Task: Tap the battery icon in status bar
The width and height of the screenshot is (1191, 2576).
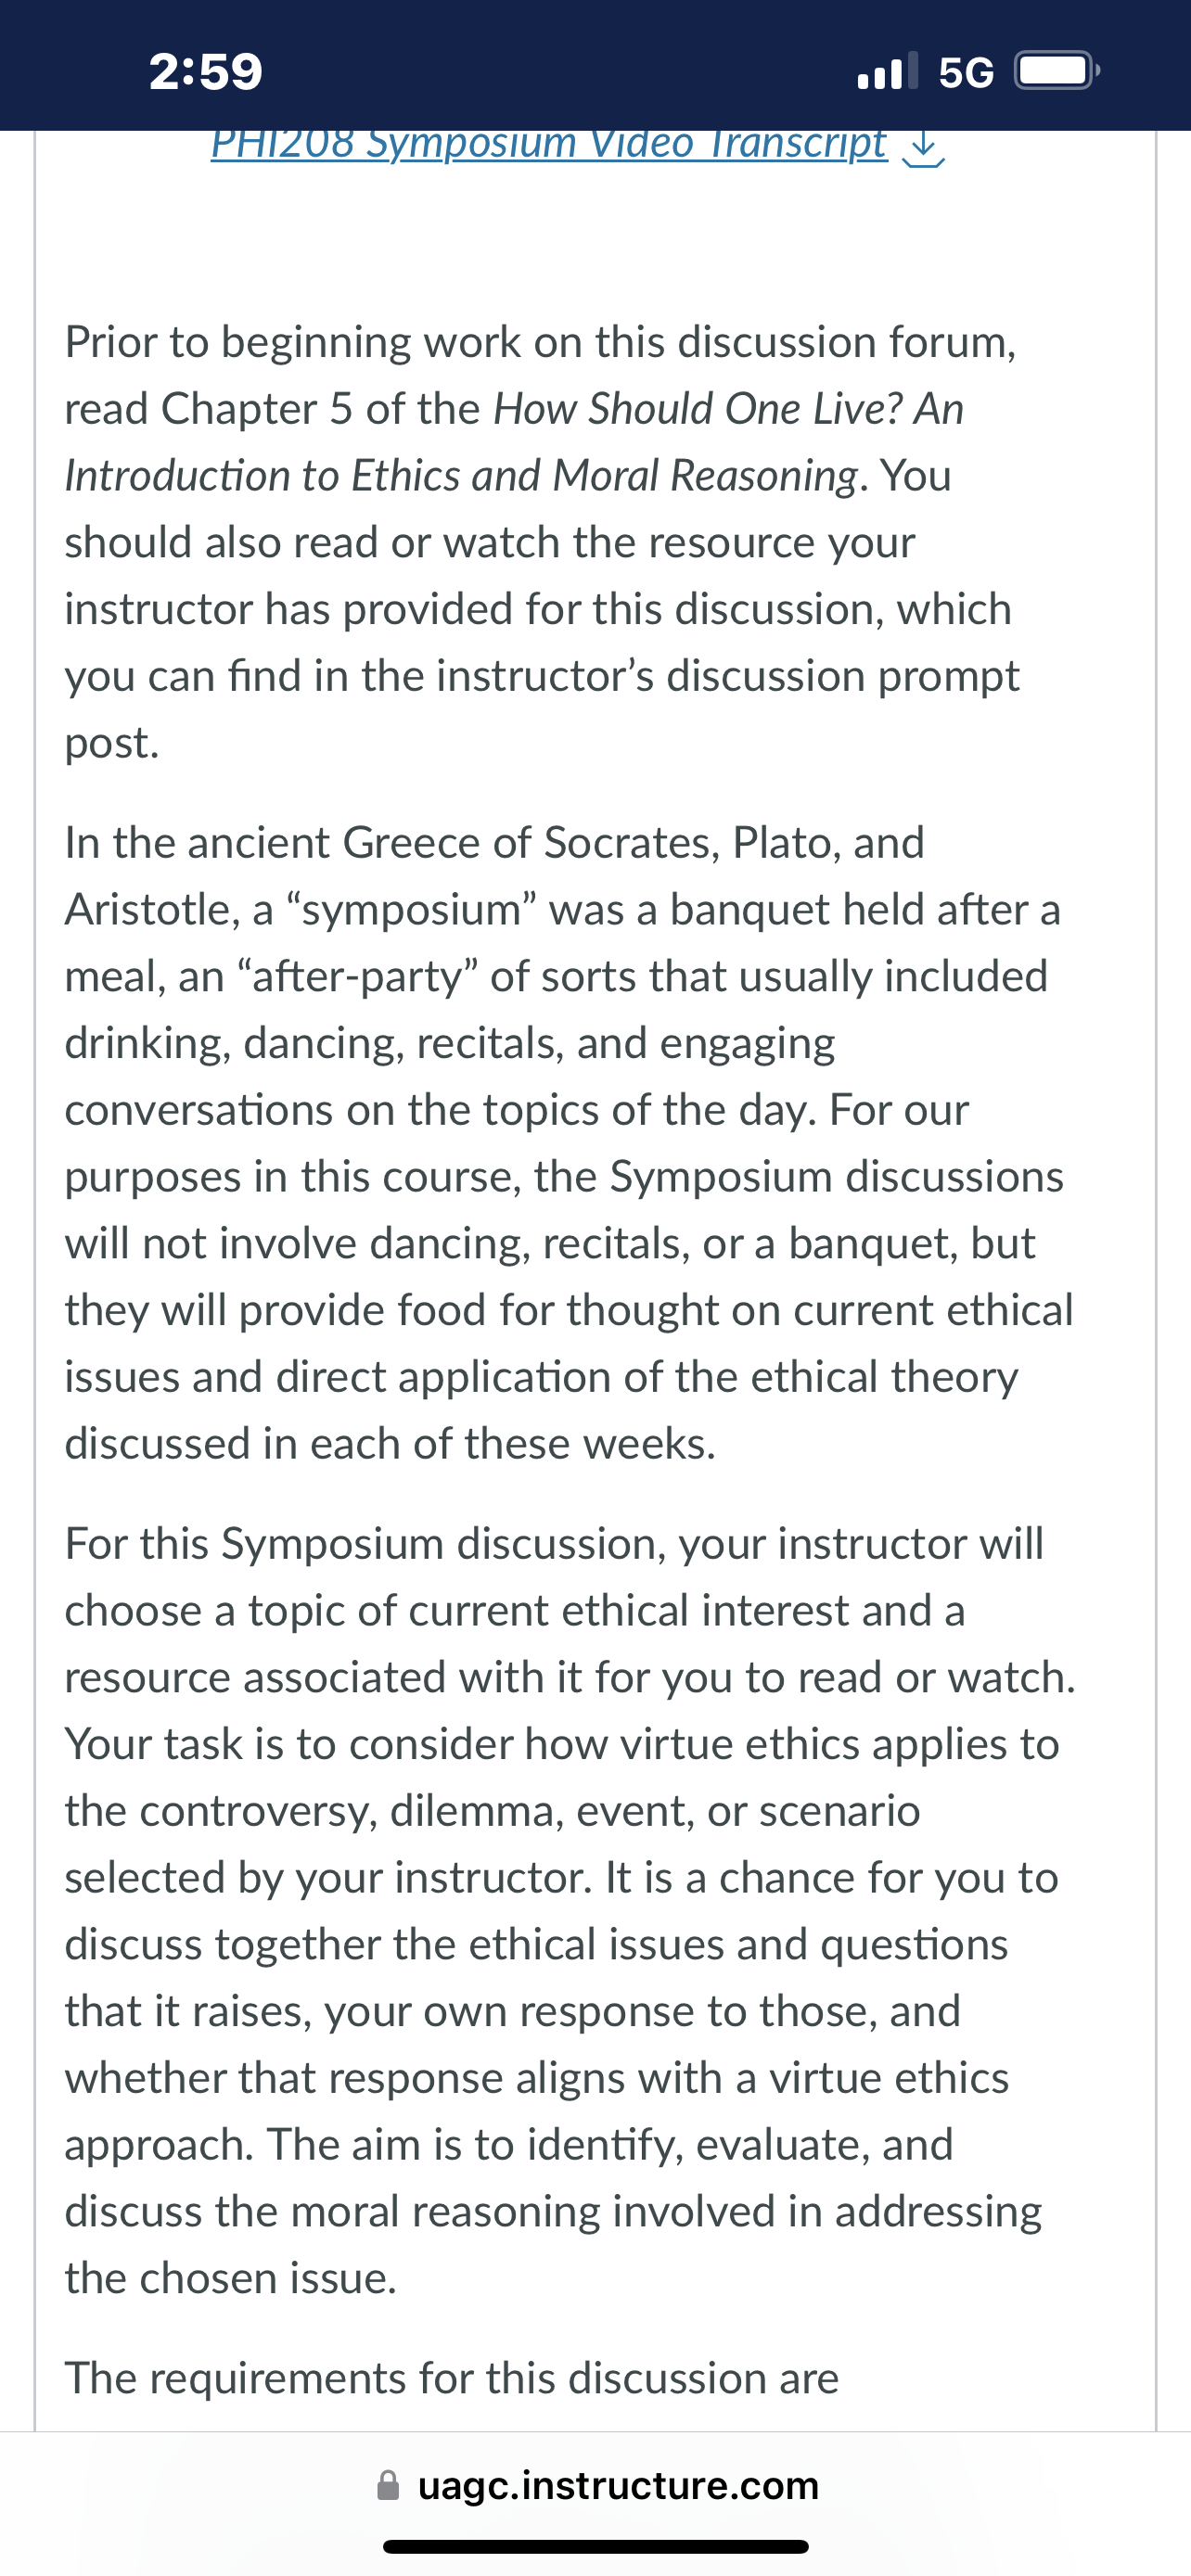Action: pyautogui.click(x=1057, y=71)
